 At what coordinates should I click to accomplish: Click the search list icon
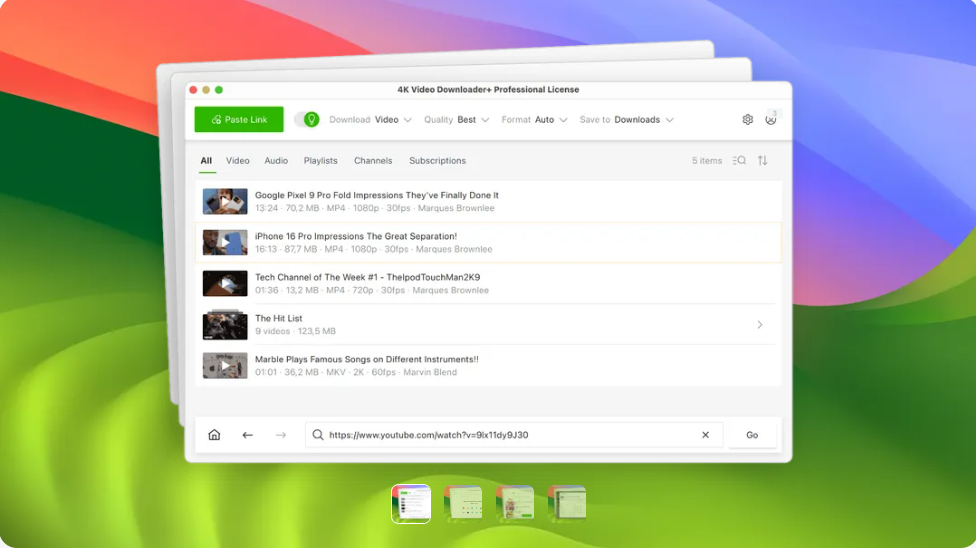point(739,161)
